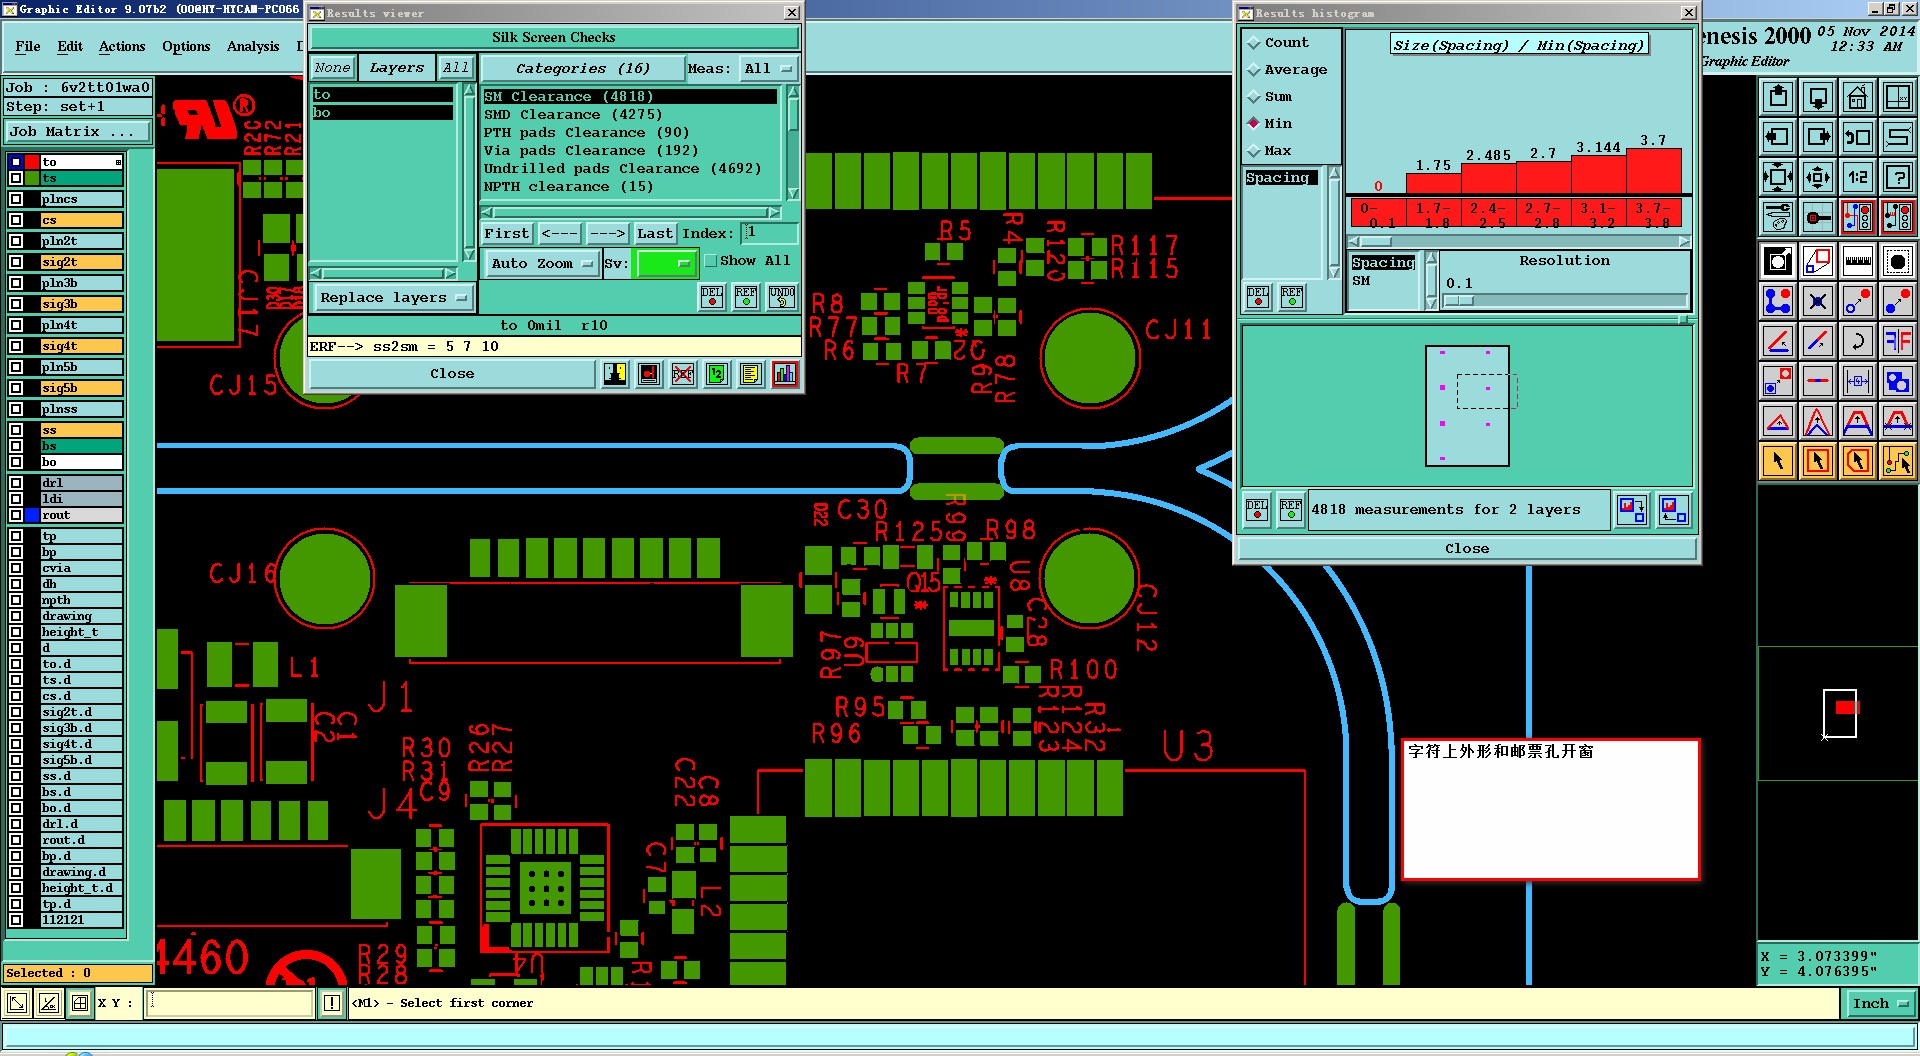Click categories list scroll up arrow
The image size is (1920, 1056).
793,91
